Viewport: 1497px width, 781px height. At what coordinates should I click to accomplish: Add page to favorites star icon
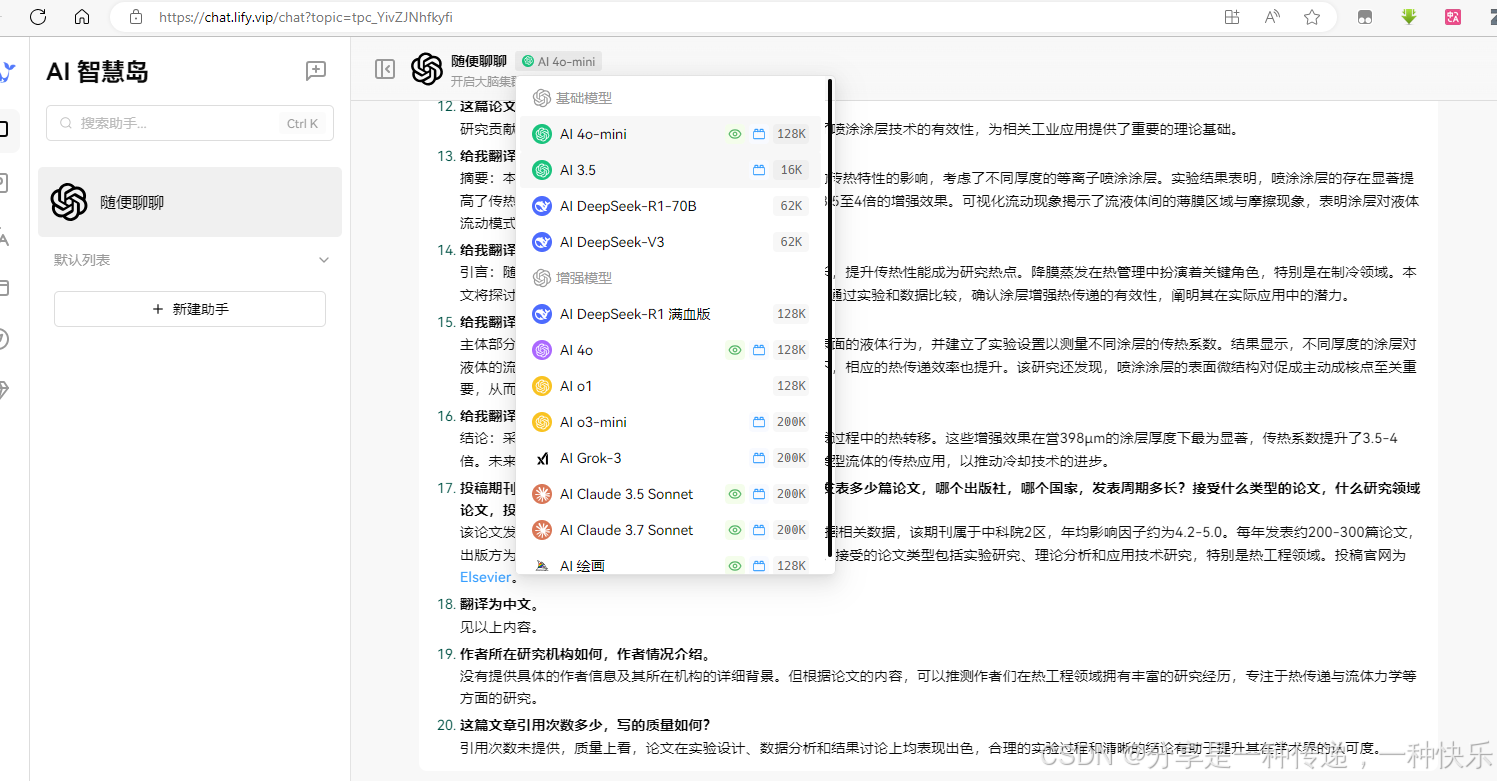[1312, 17]
